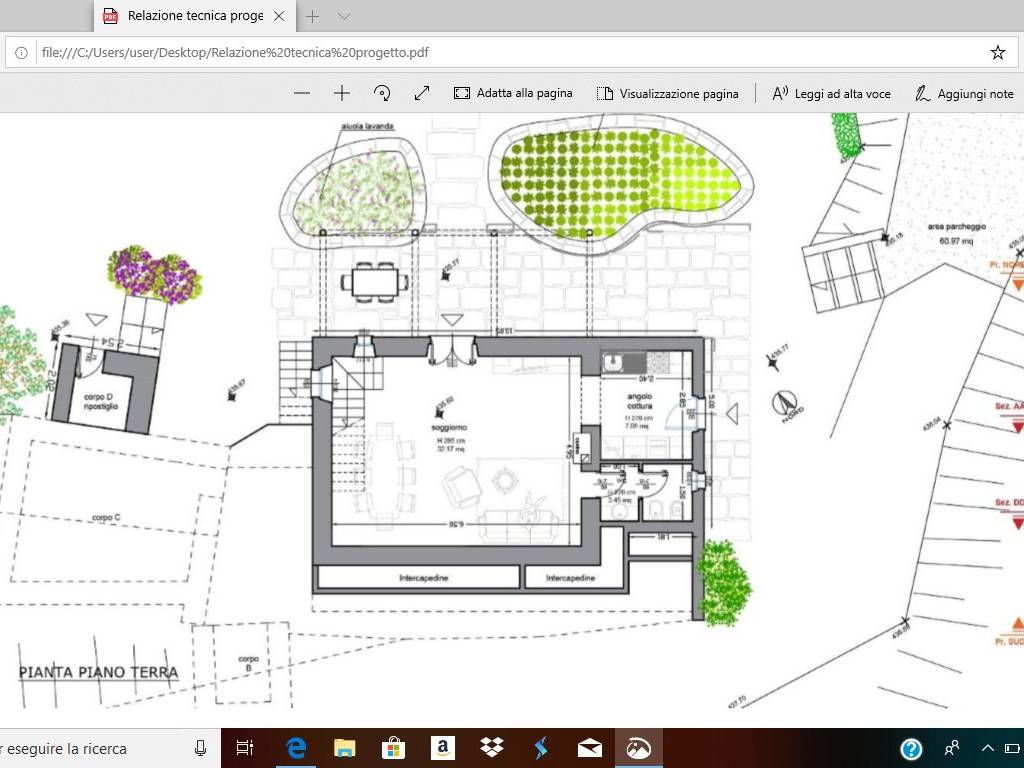Launch Amazon from the taskbar
The height and width of the screenshot is (768, 1024).
tap(443, 748)
